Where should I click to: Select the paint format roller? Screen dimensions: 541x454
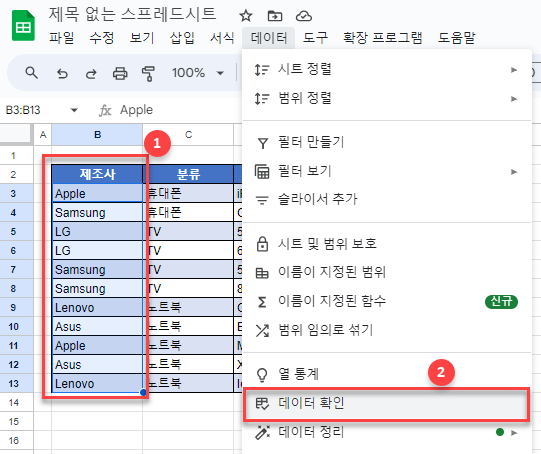click(x=148, y=73)
